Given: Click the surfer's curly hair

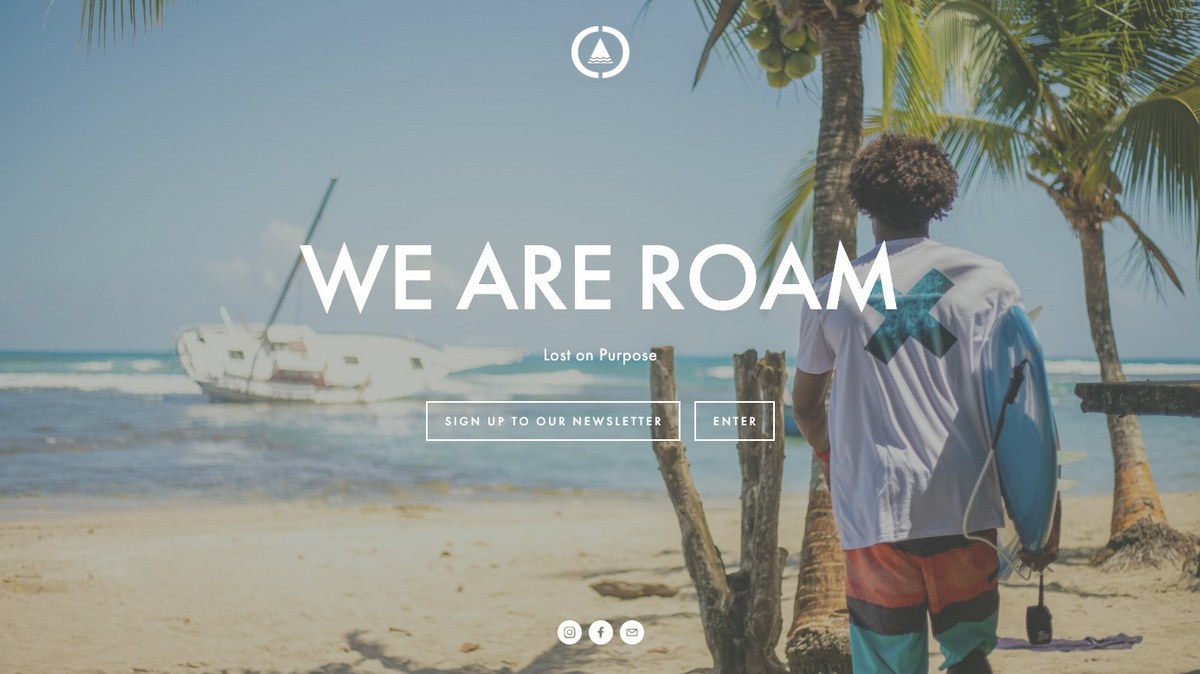Looking at the screenshot, I should [902, 180].
